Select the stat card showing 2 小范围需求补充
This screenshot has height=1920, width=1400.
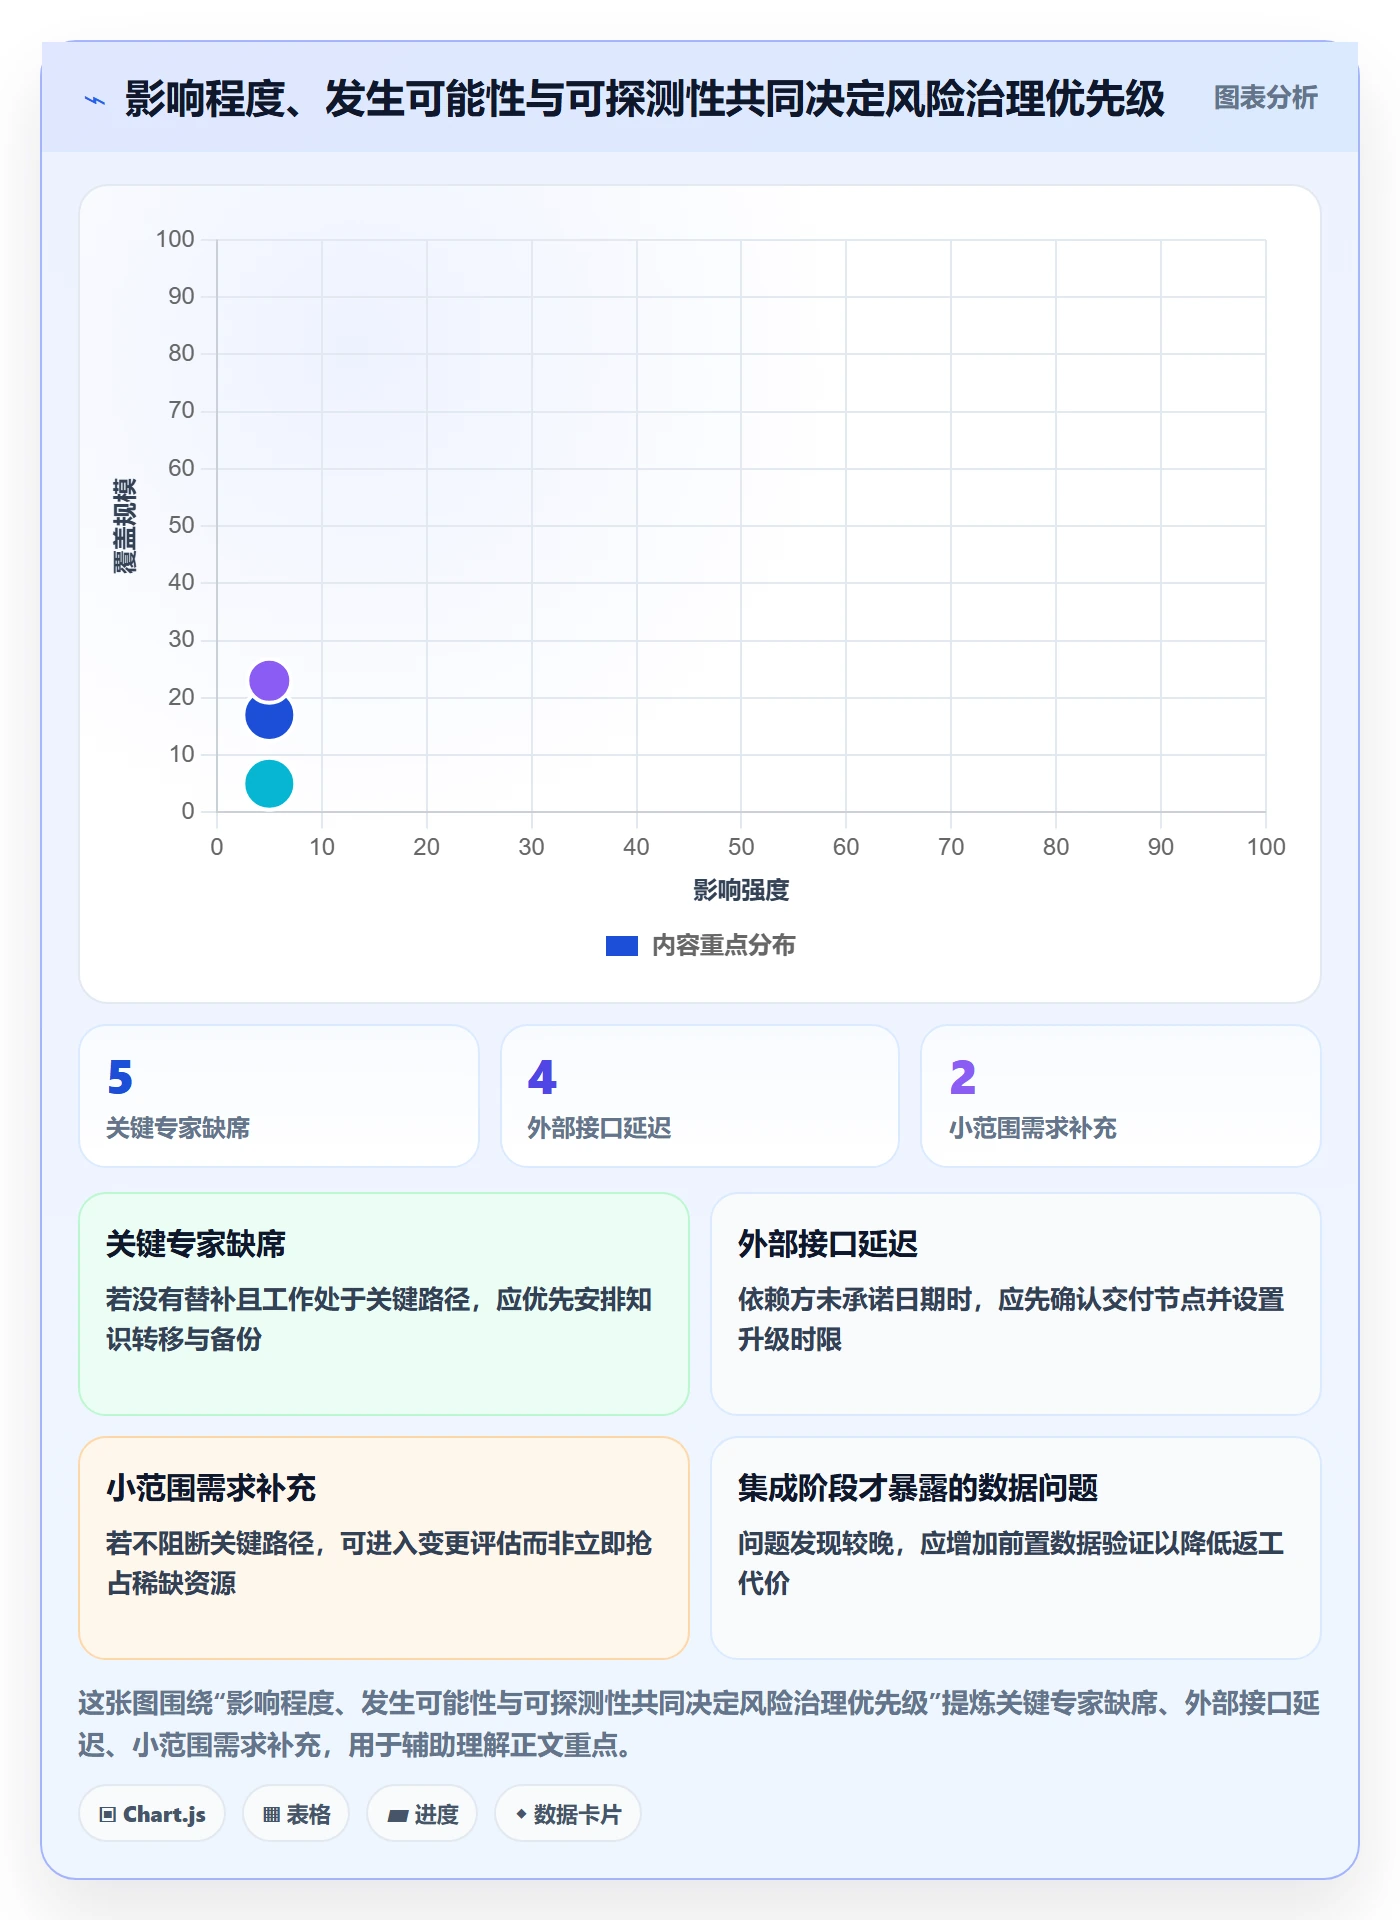(1121, 1096)
